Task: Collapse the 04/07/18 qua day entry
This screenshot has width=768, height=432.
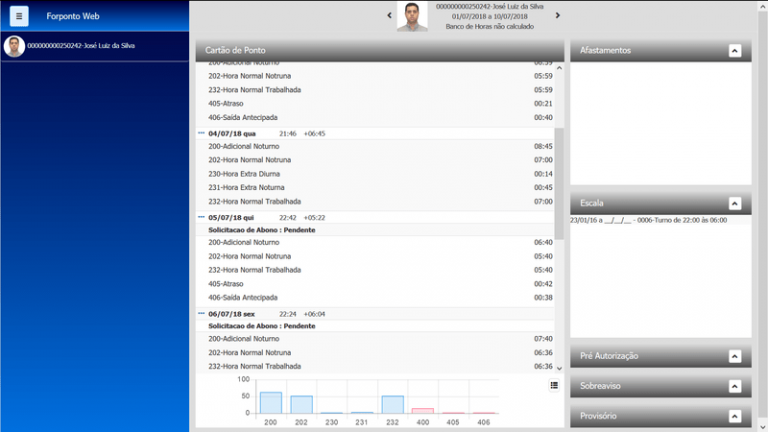Action: pyautogui.click(x=201, y=133)
